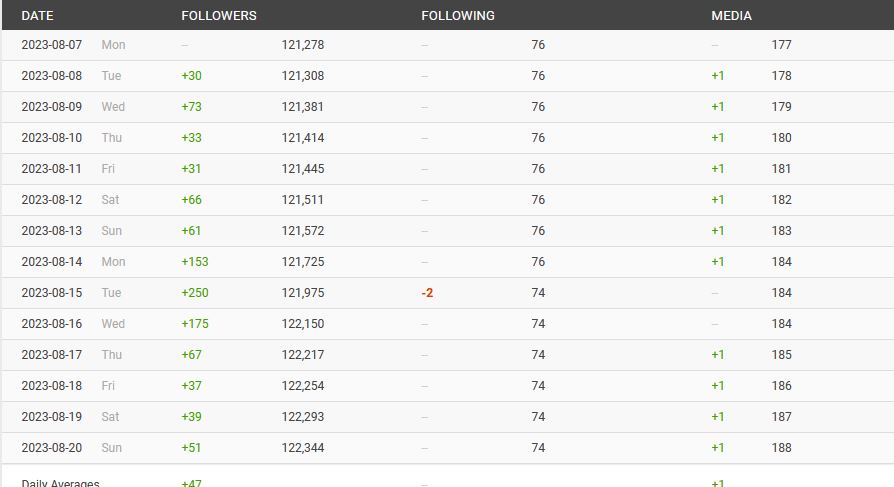This screenshot has width=894, height=487.
Task: Click the 2023-08-17 date cell
Action: point(52,355)
